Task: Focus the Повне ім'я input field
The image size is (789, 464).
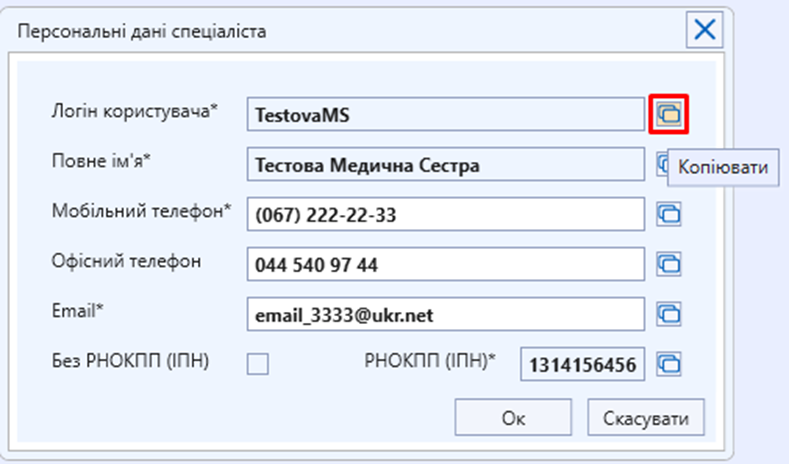Action: (445, 165)
